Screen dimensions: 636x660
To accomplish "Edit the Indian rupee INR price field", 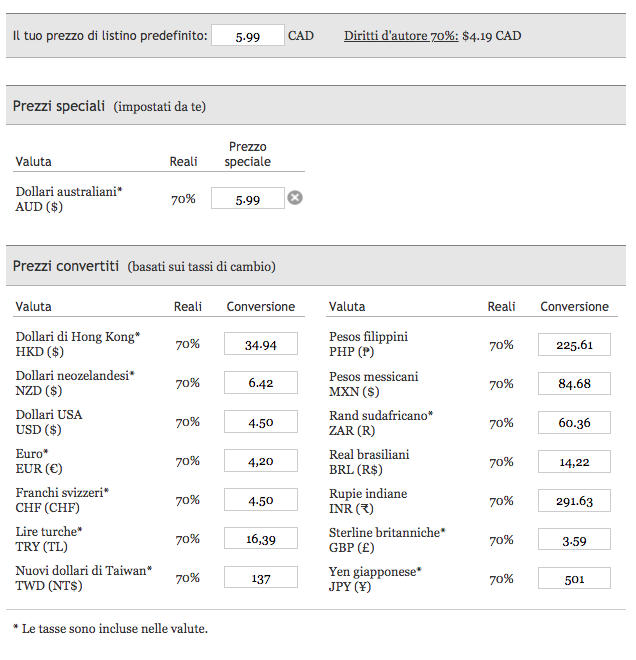I will [574, 500].
